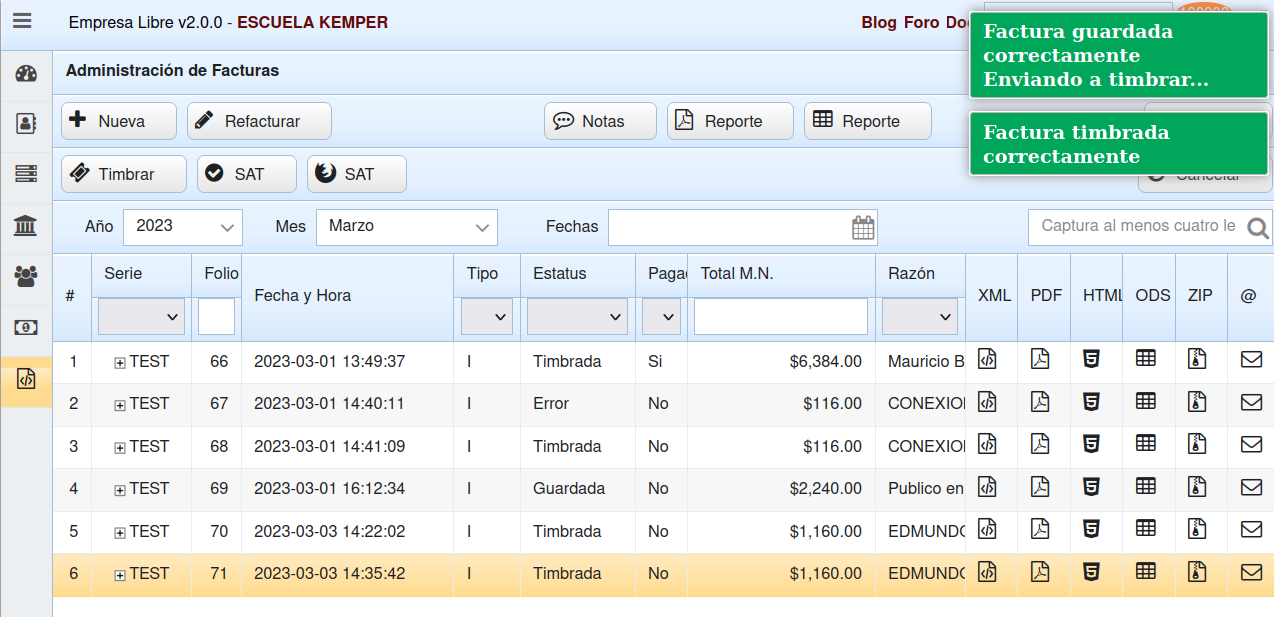Image resolution: width=1274 pixels, height=617 pixels.
Task: Open the Foro link
Action: 922,22
